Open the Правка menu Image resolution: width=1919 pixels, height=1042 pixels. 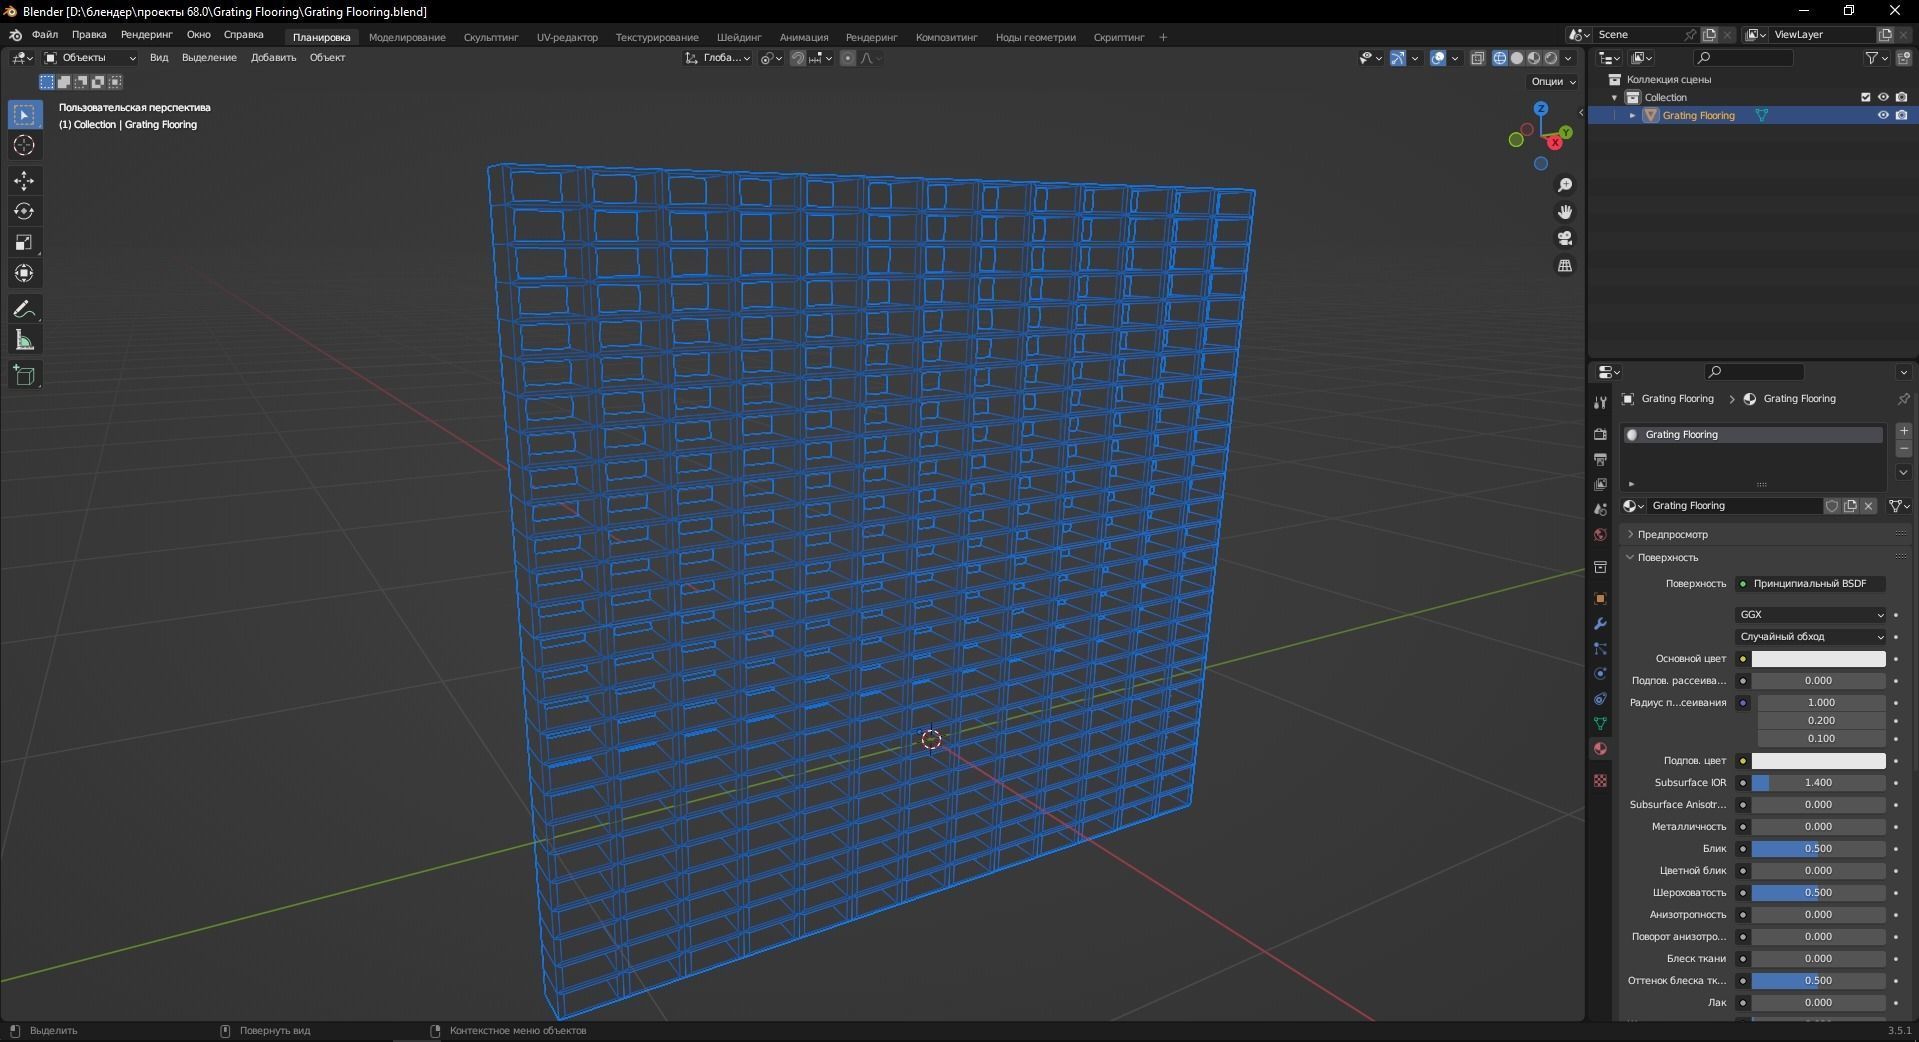89,35
